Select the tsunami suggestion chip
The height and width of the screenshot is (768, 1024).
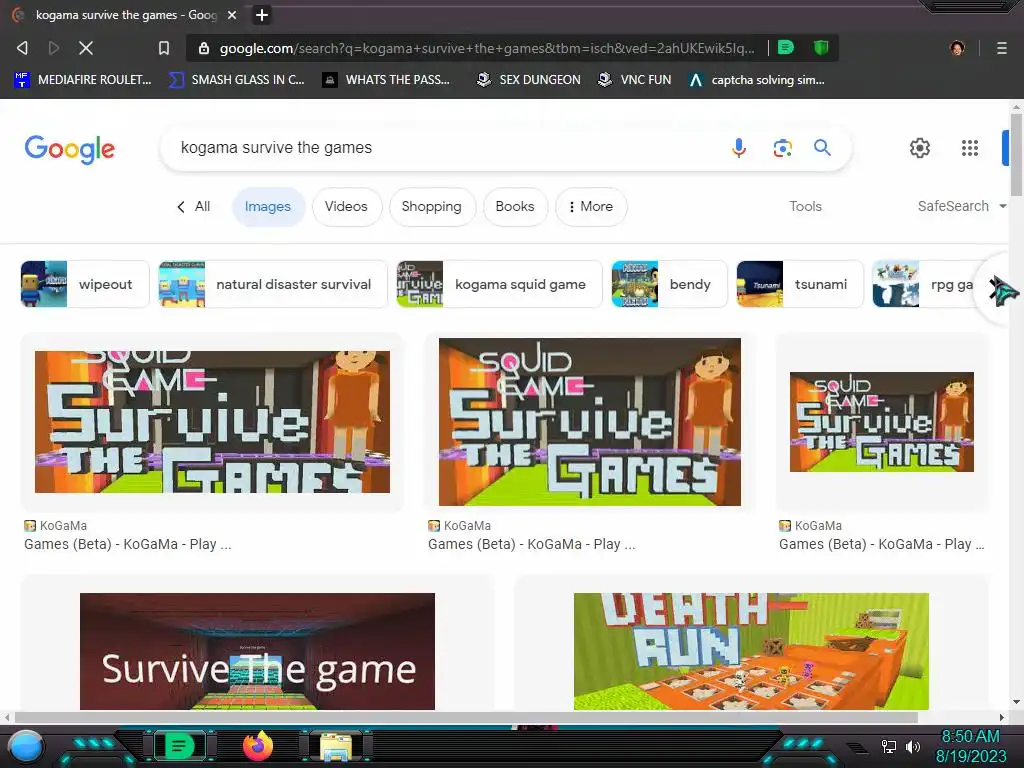pyautogui.click(x=800, y=284)
